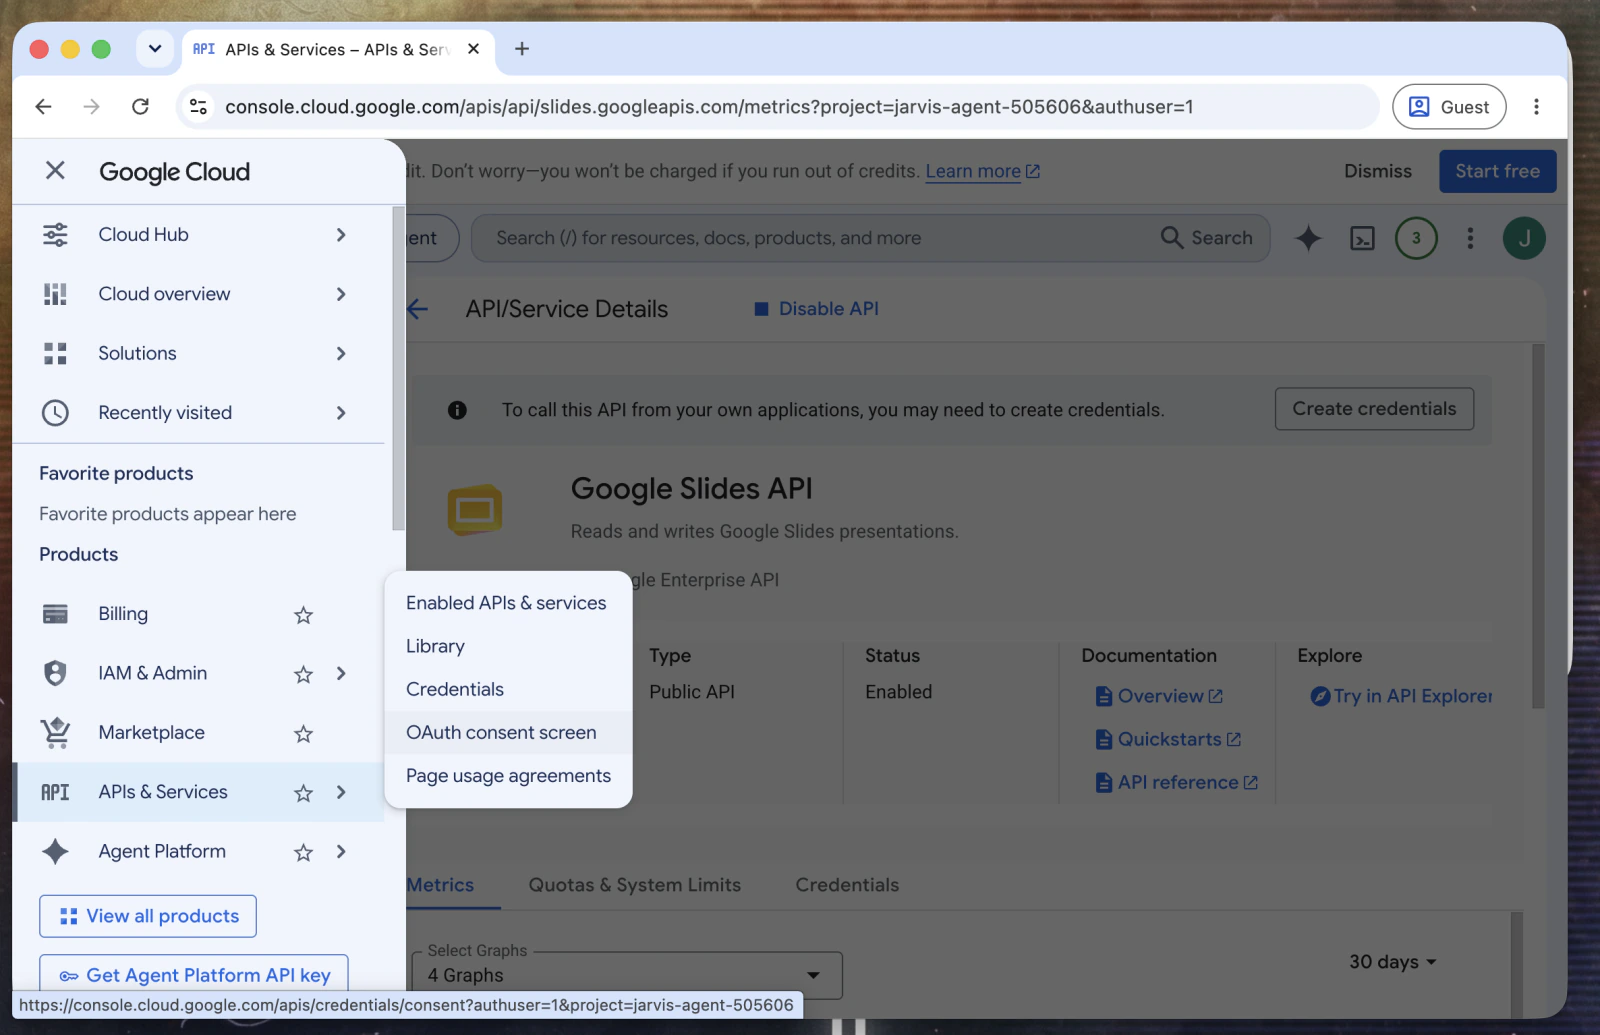Switch to Quotas & System Limits tab
The width and height of the screenshot is (1600, 1035).
pos(635,885)
